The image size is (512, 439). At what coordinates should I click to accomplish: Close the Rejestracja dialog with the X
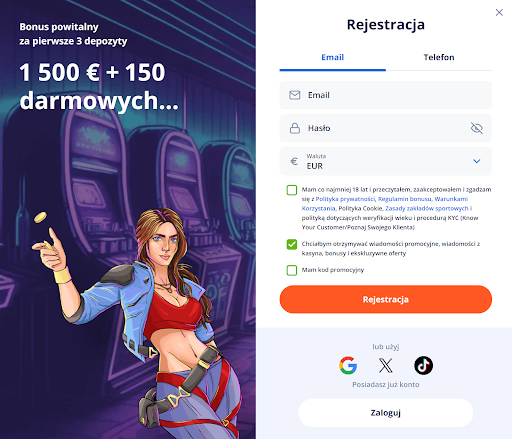coord(499,12)
